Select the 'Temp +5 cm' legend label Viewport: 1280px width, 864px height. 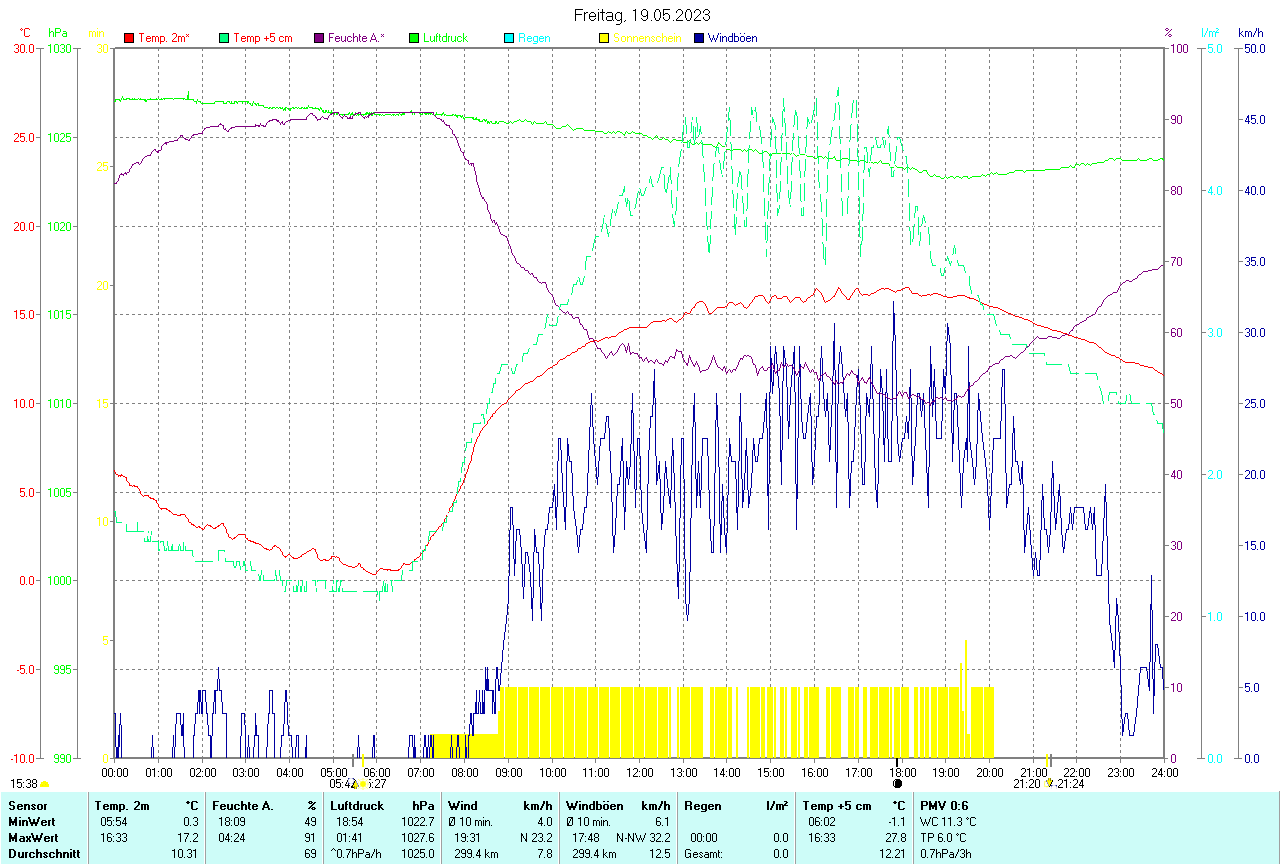coord(263,38)
